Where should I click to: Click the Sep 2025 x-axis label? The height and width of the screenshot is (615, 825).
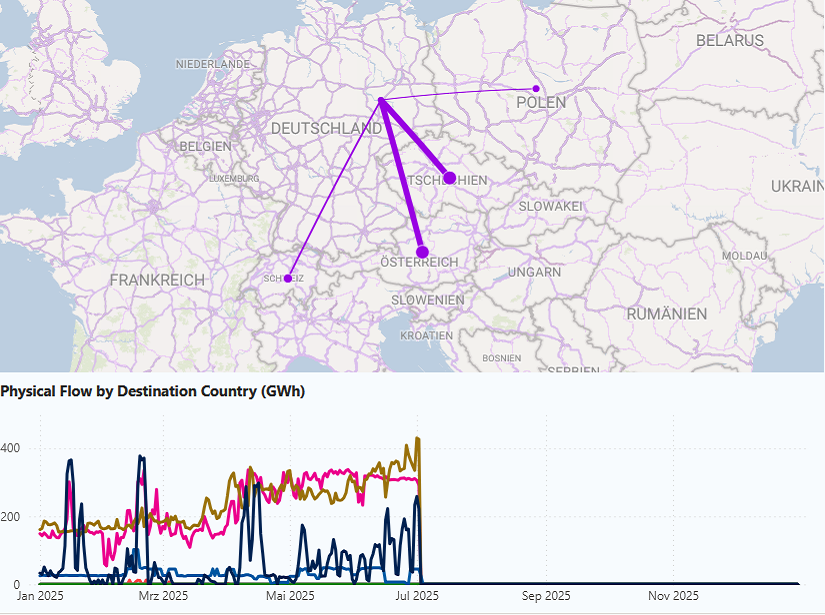[x=545, y=597]
